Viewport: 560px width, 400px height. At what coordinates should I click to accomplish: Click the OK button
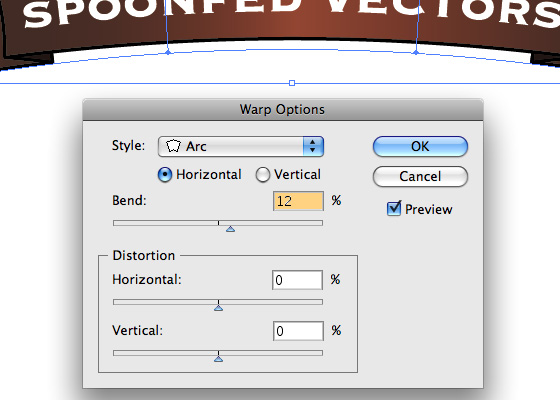[x=420, y=146]
